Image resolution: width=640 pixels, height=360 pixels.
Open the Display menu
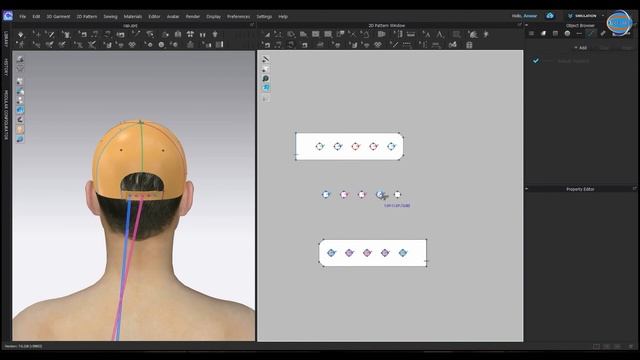[x=213, y=16]
